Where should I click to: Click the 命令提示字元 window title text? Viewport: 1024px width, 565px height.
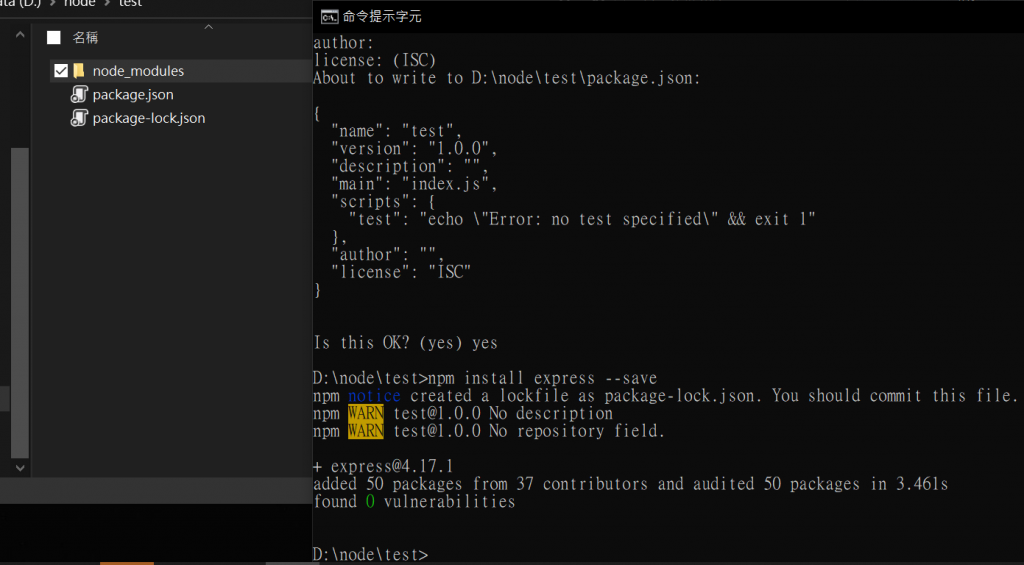pos(382,17)
